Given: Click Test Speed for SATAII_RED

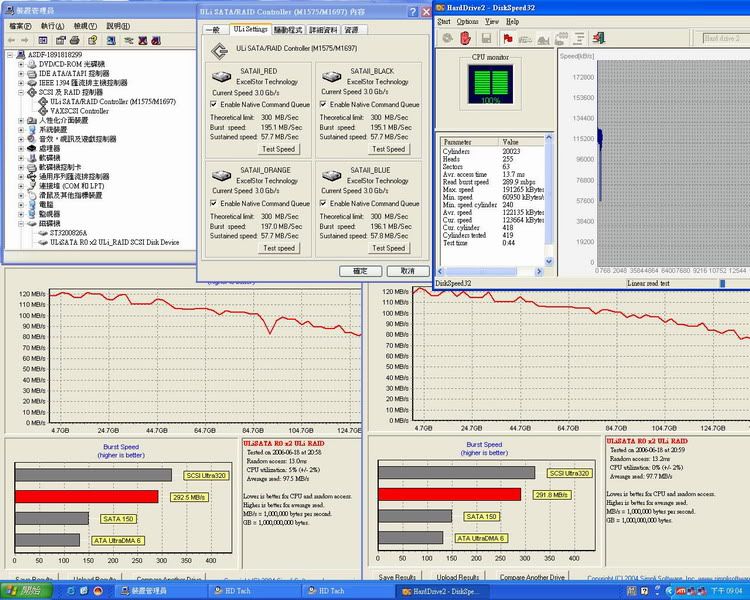Looking at the screenshot, I should tap(278, 149).
